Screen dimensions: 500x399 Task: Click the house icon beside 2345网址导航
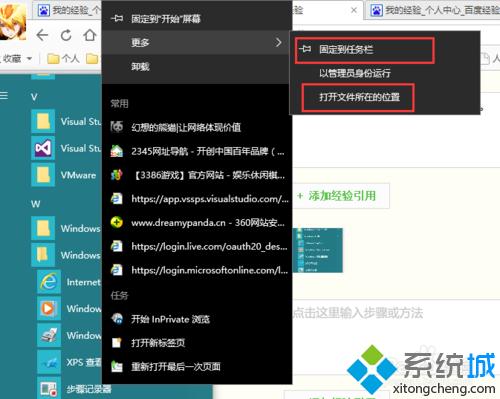[117, 151]
